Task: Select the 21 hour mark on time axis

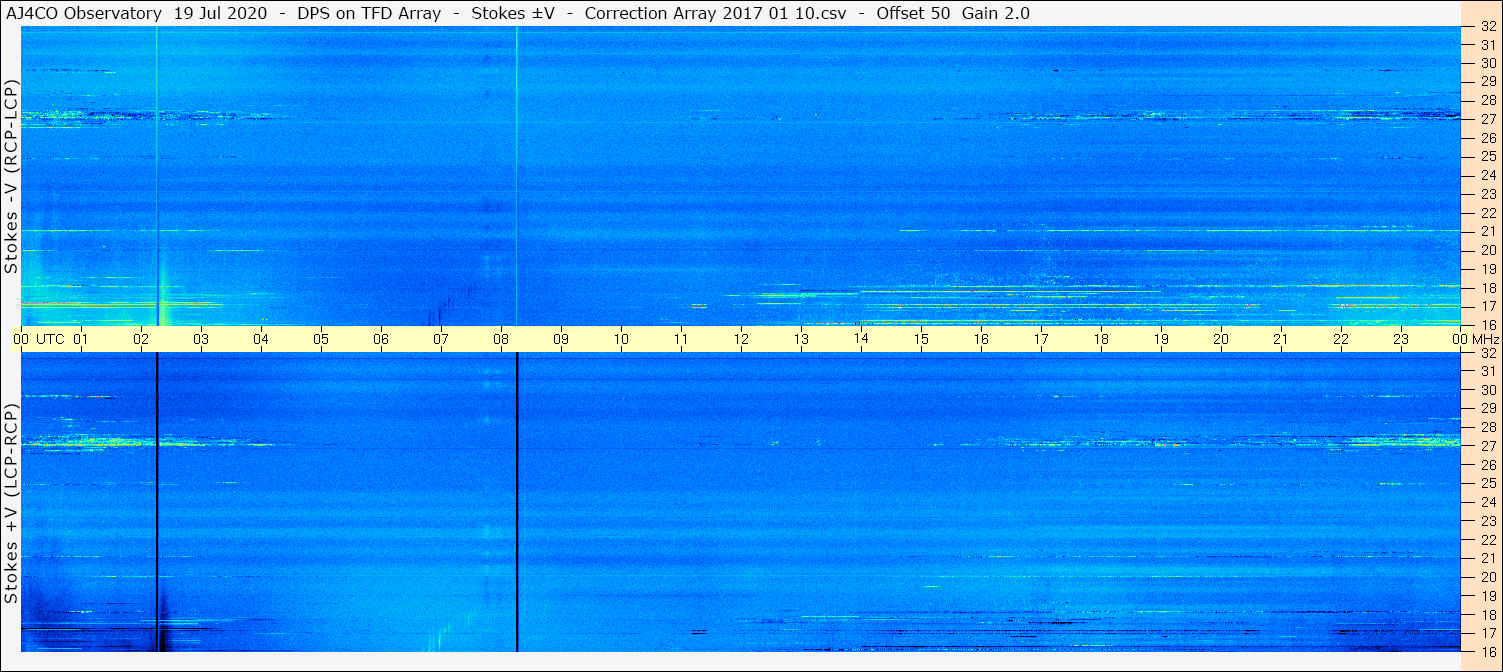Action: point(1281,339)
